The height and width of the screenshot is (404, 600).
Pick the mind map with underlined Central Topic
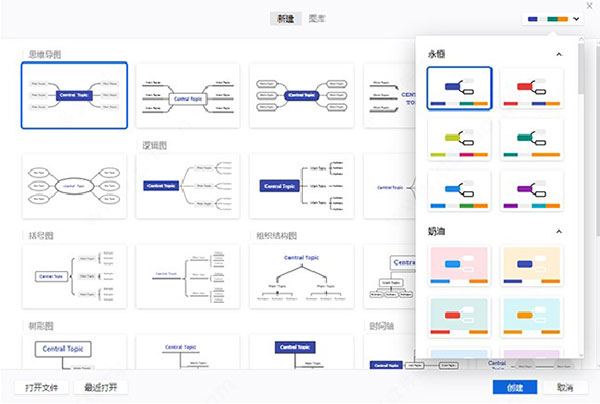coord(187,95)
